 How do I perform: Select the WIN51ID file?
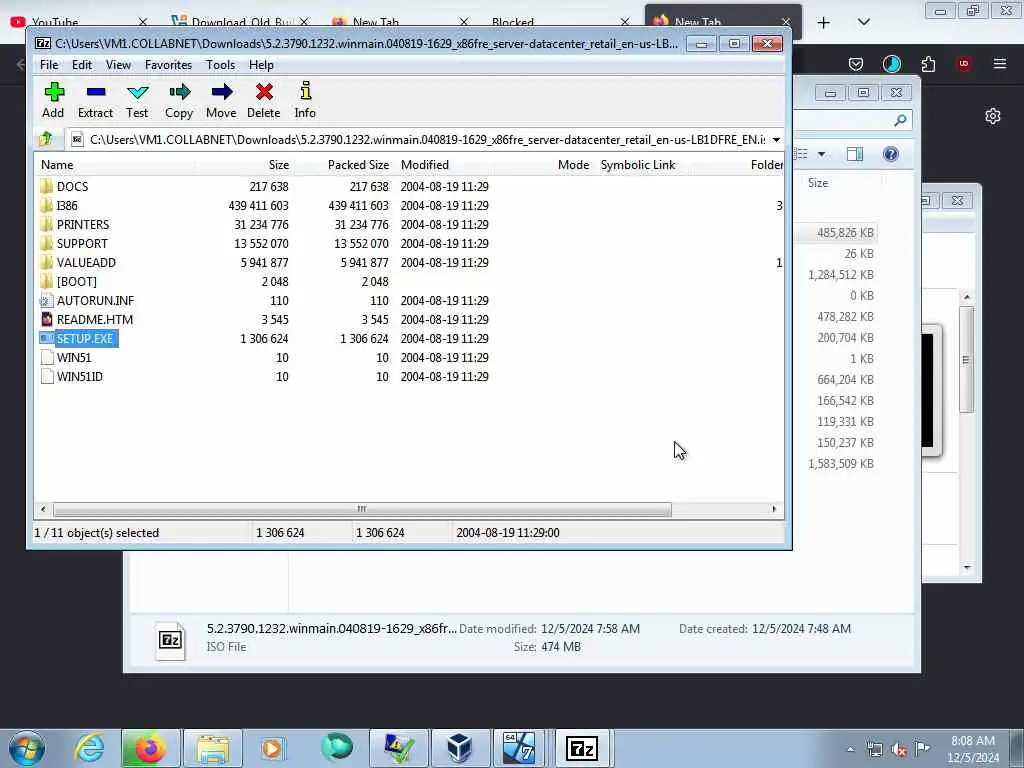tap(79, 376)
